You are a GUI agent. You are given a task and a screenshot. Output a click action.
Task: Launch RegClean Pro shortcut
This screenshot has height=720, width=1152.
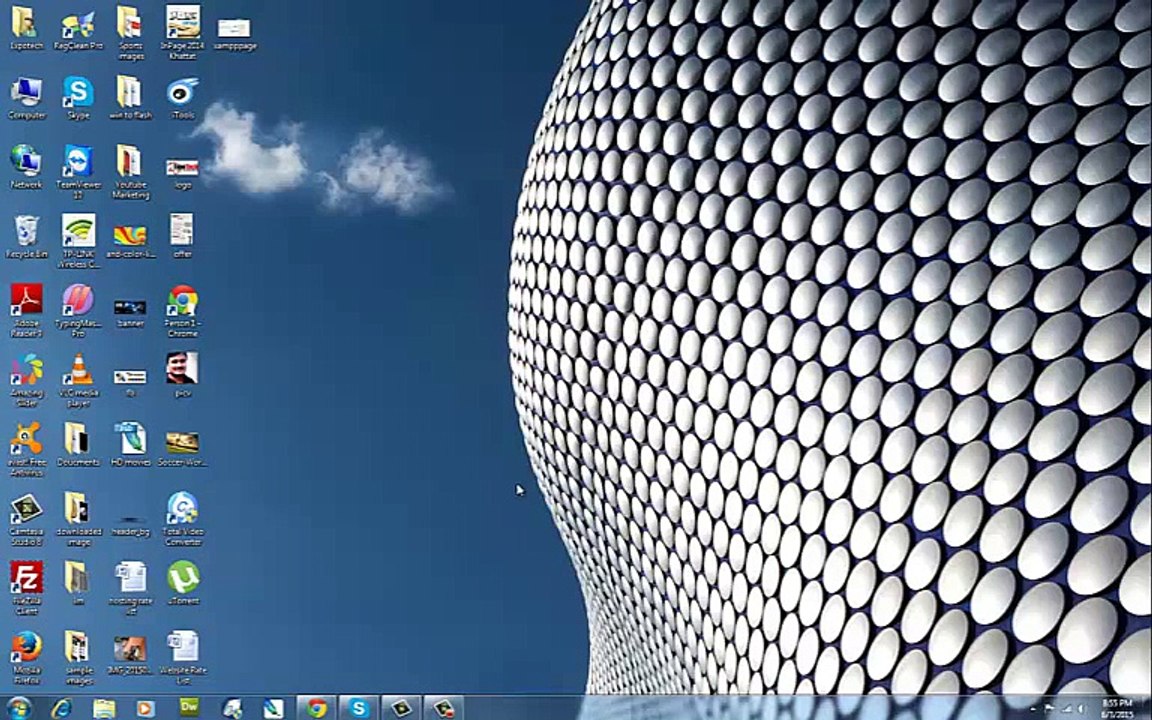tap(78, 28)
